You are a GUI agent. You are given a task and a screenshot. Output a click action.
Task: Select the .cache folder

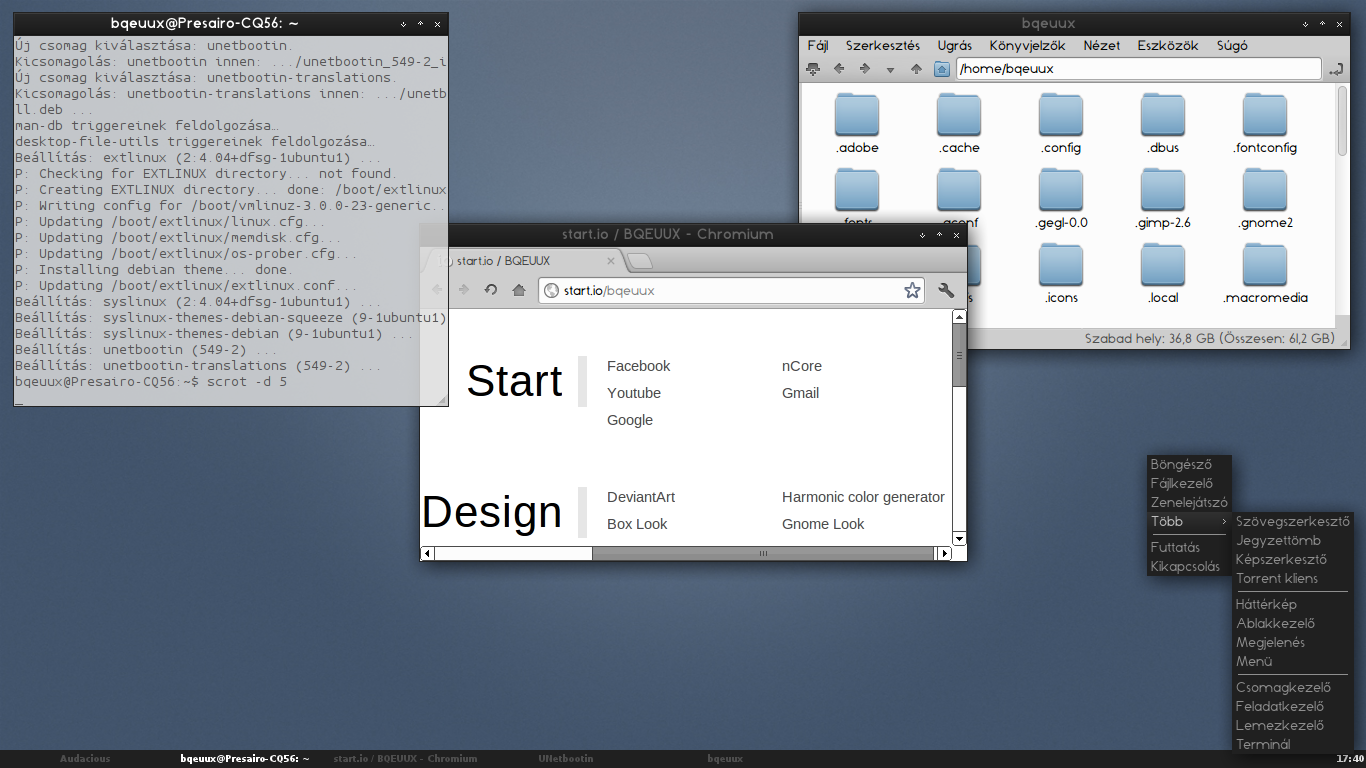pos(959,124)
